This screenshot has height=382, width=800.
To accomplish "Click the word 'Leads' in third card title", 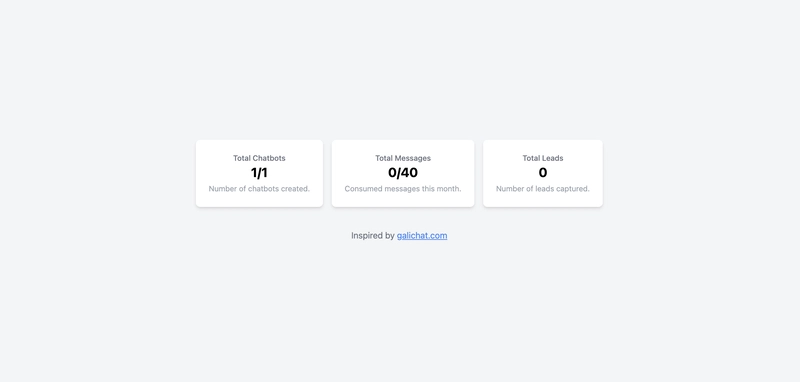I will click(553, 158).
